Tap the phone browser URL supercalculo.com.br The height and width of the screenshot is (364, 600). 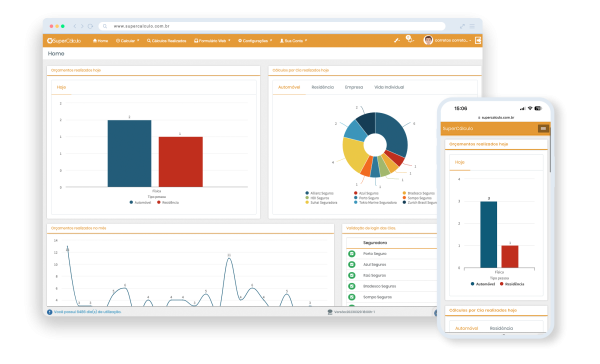tap(496, 118)
